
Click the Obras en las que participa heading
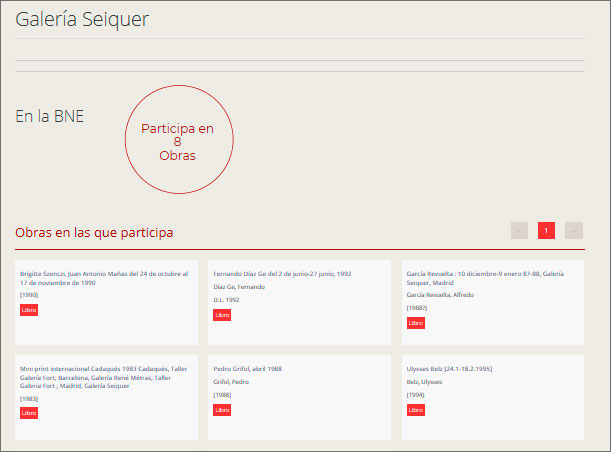point(94,233)
